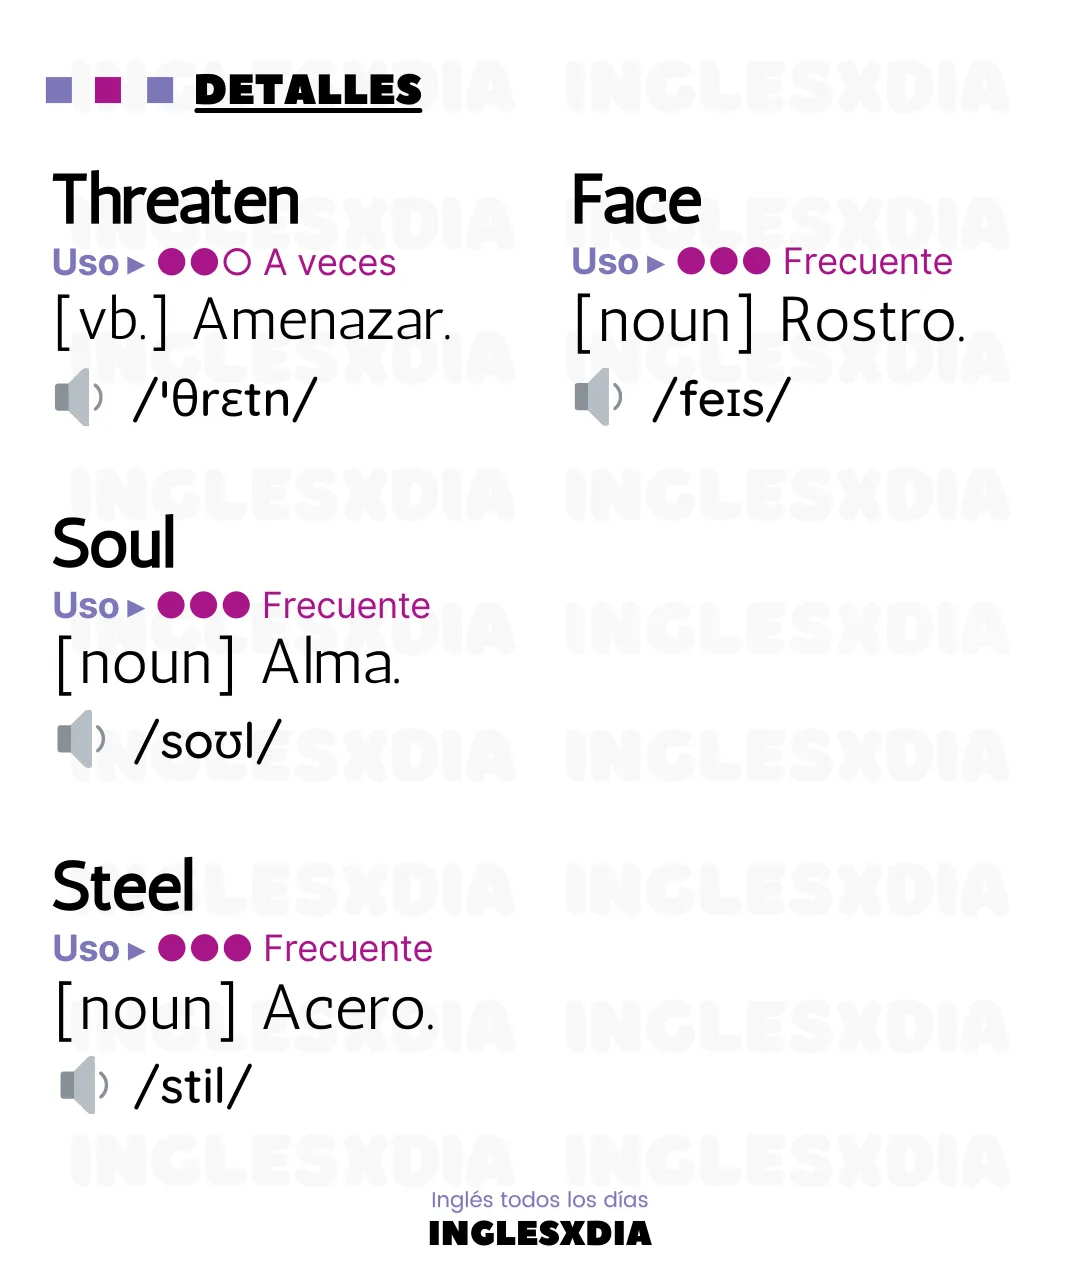This screenshot has height=1280, width=1080.
Task: Click the first purple square in header
Action: (x=59, y=90)
